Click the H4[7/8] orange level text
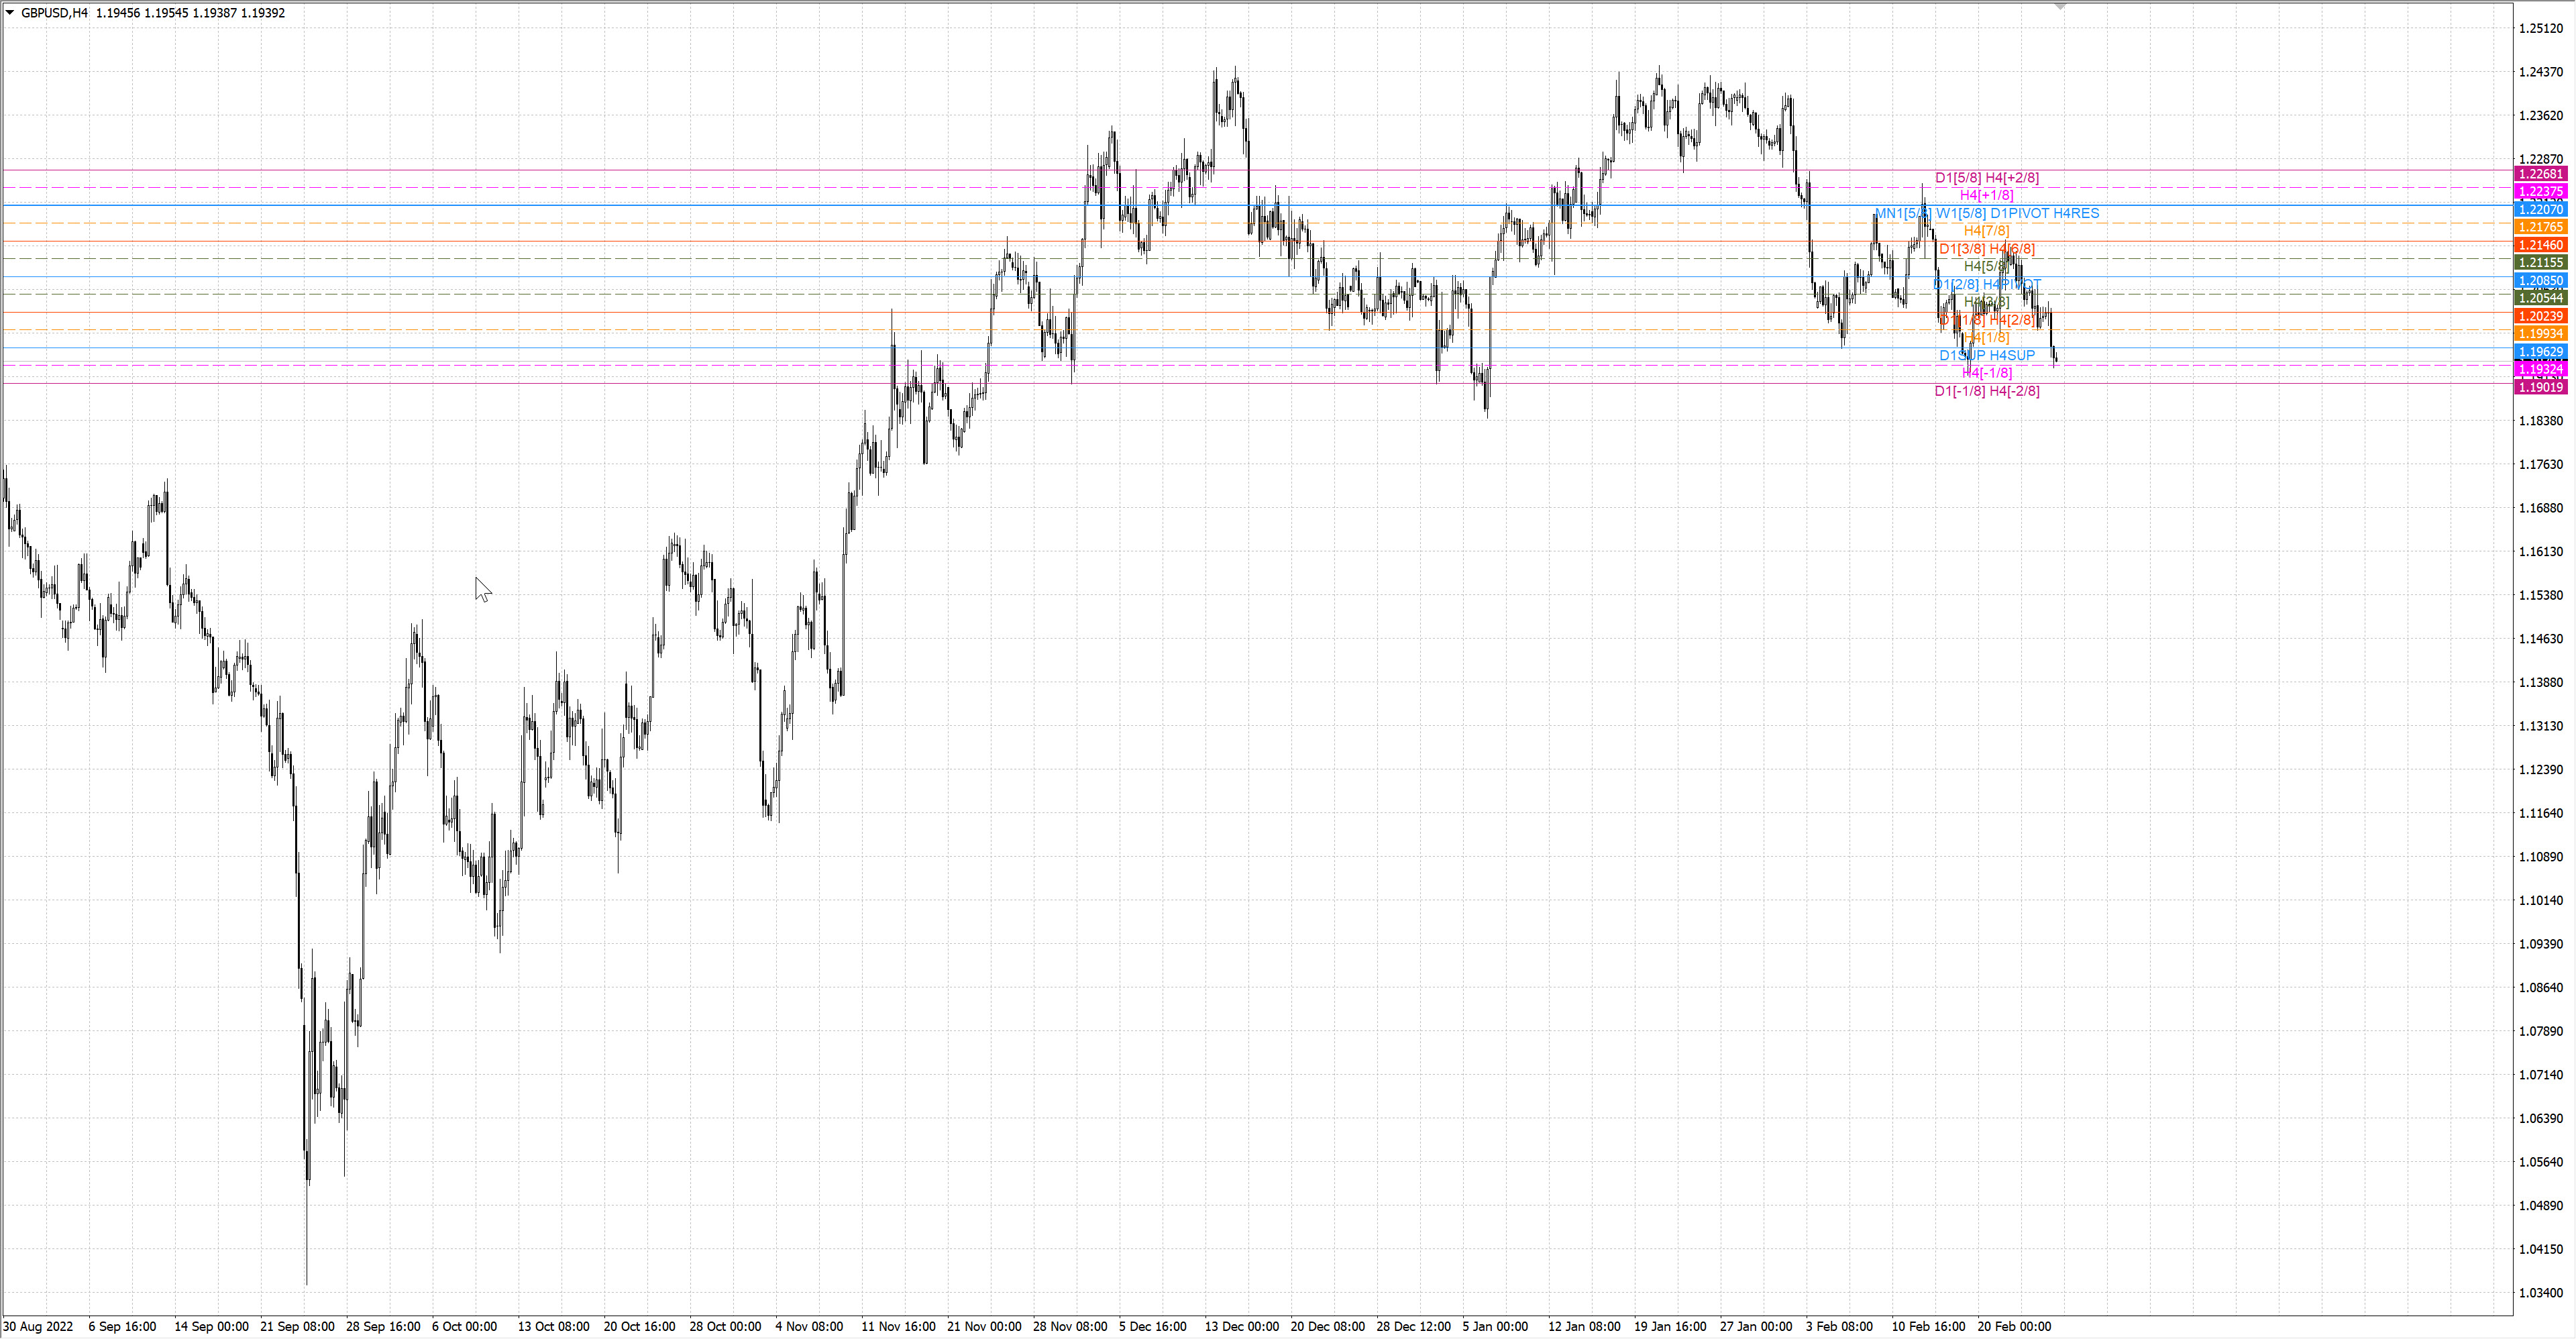 pos(1986,231)
